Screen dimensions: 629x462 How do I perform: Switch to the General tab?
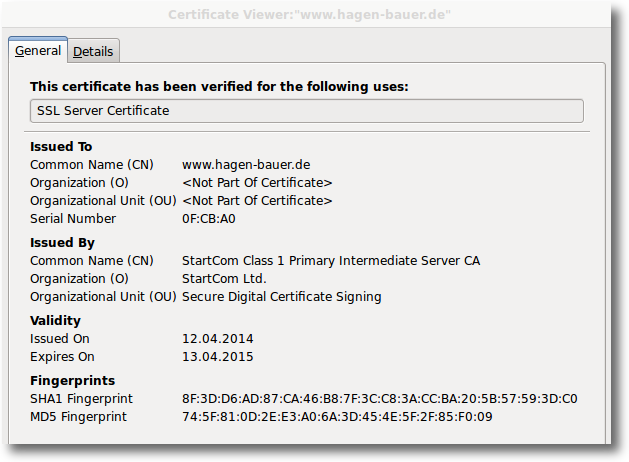tap(38, 50)
